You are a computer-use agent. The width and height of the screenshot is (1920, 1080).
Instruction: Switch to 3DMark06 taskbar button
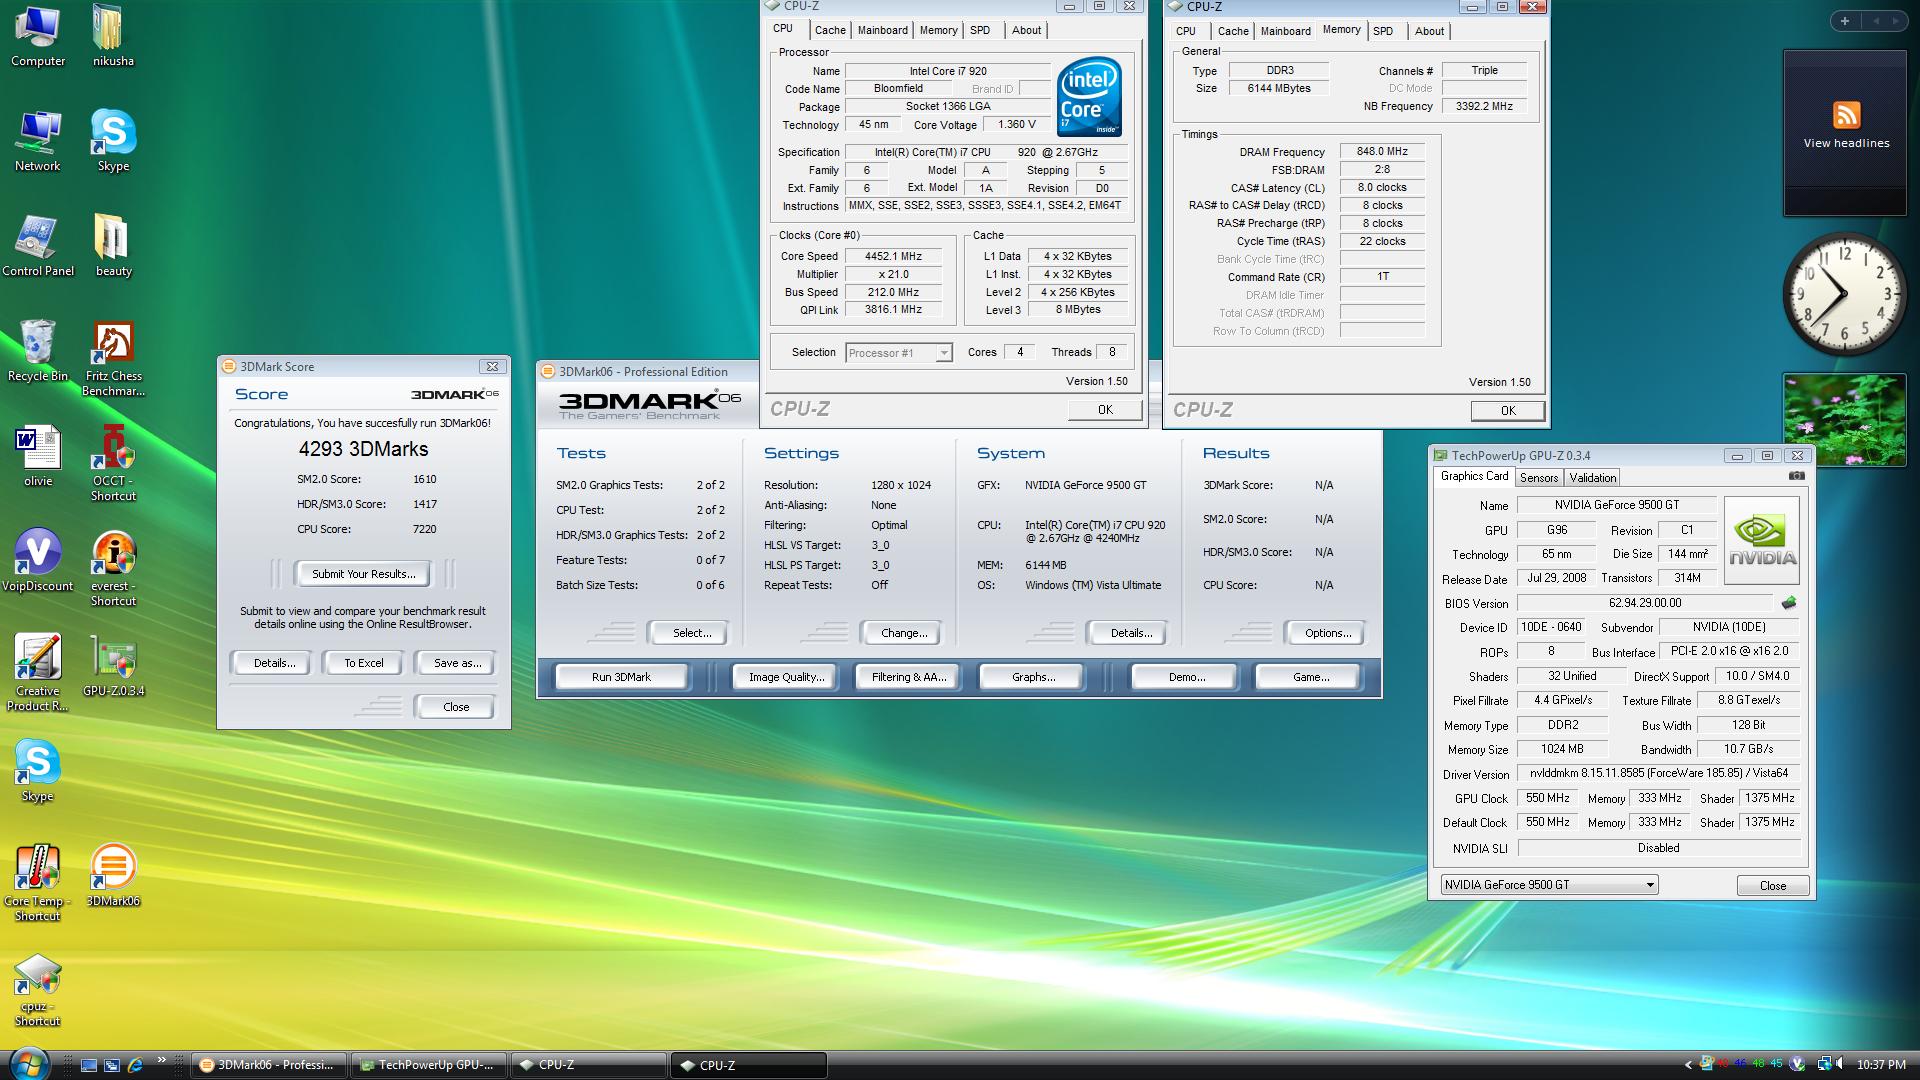click(269, 1065)
